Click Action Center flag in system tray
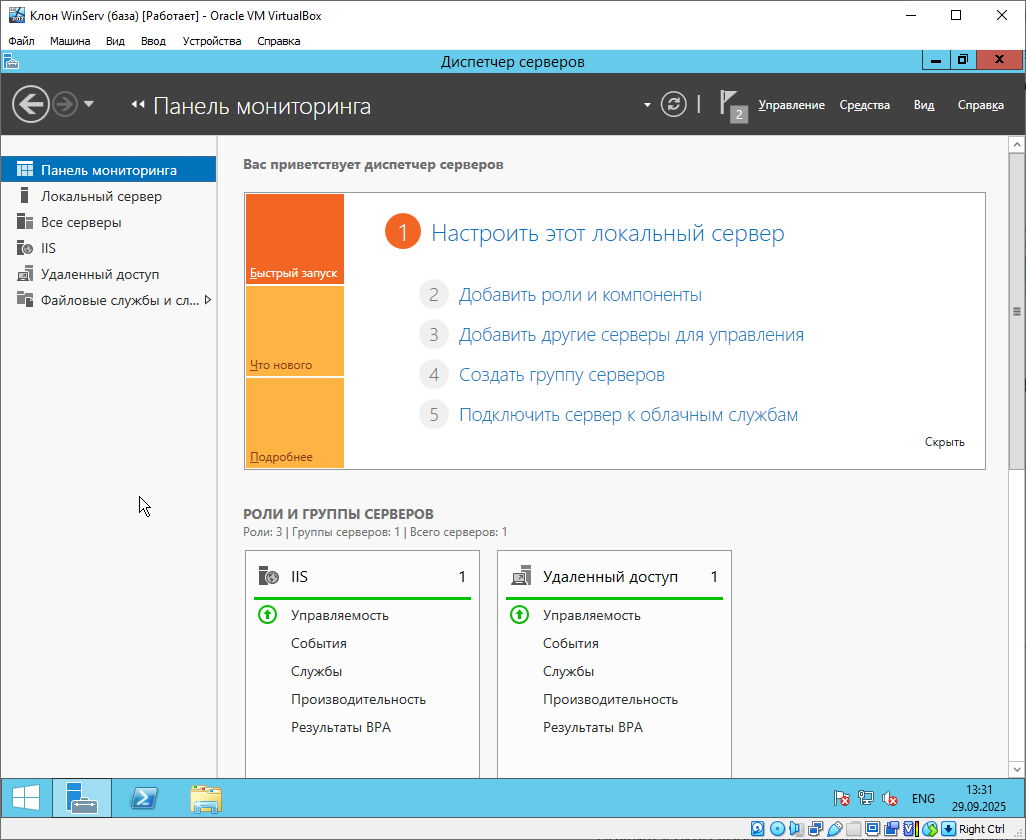 841,798
